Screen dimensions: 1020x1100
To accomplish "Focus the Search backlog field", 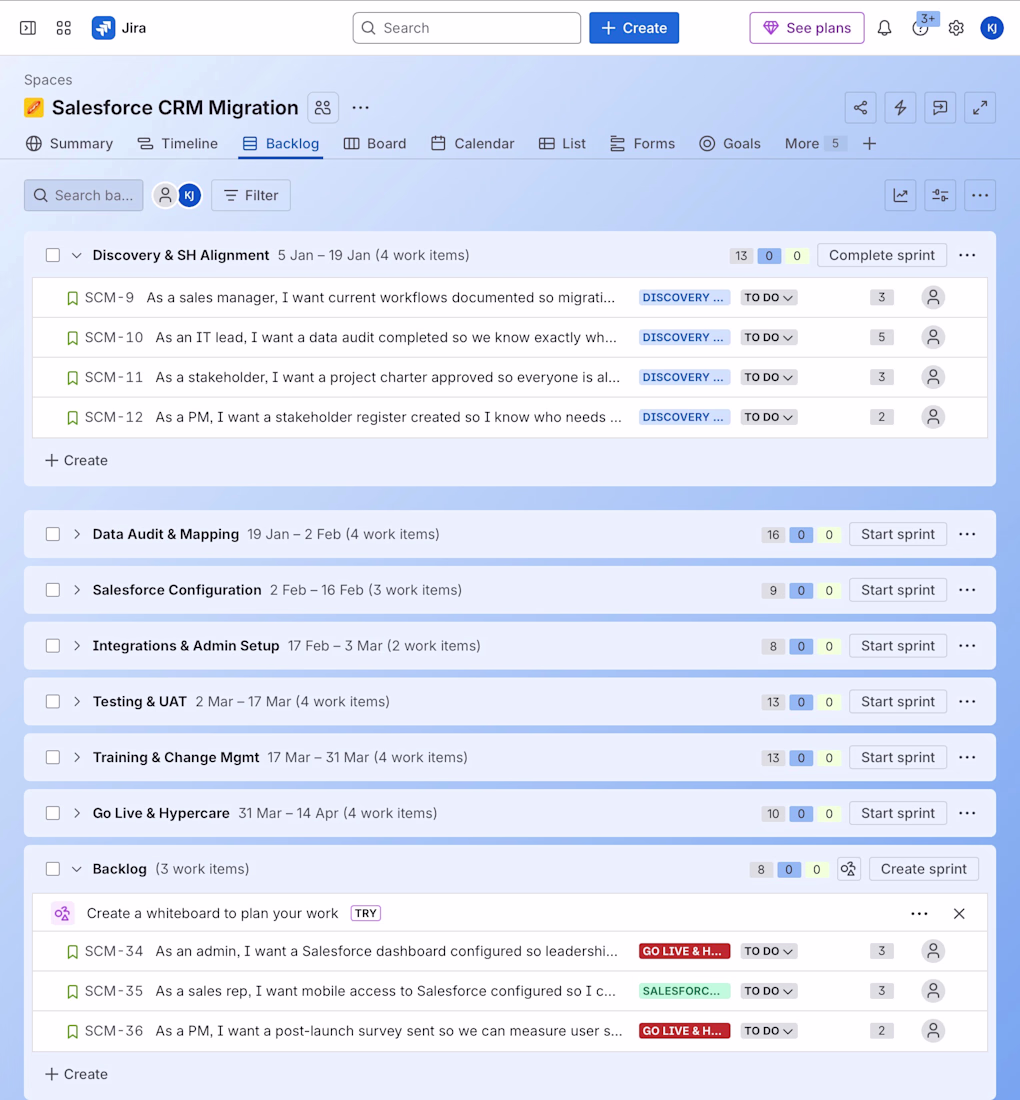I will (83, 195).
